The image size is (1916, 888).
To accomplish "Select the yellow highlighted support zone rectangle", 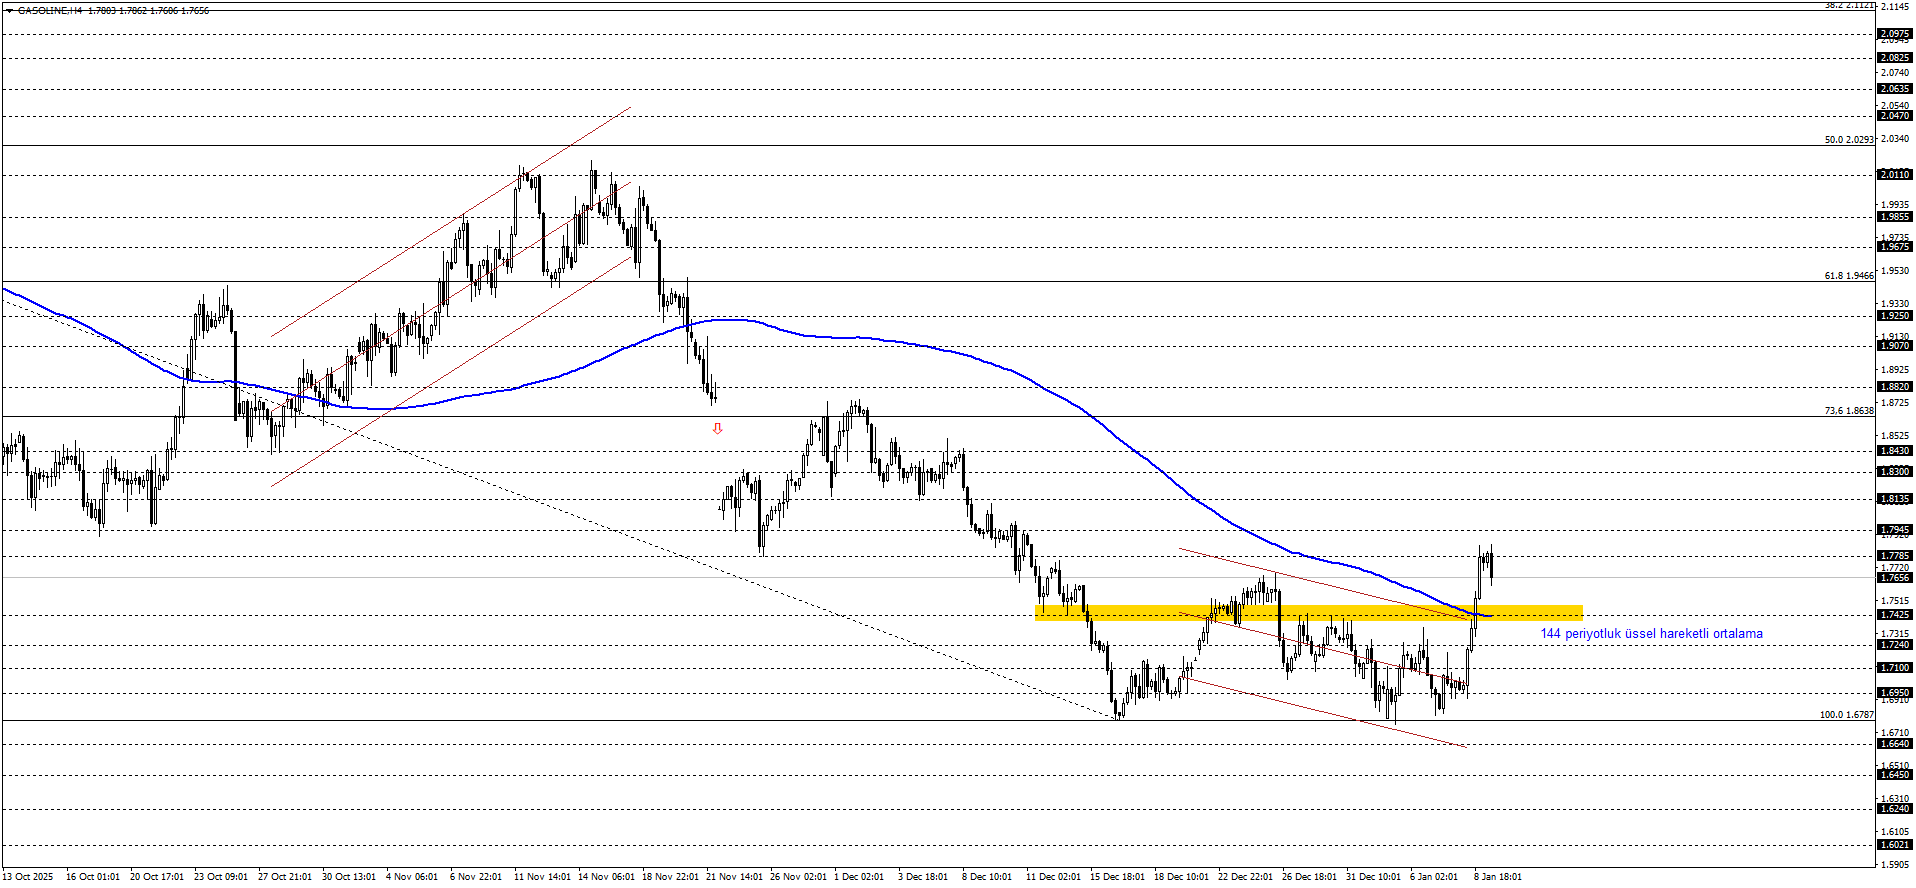I will [1308, 613].
